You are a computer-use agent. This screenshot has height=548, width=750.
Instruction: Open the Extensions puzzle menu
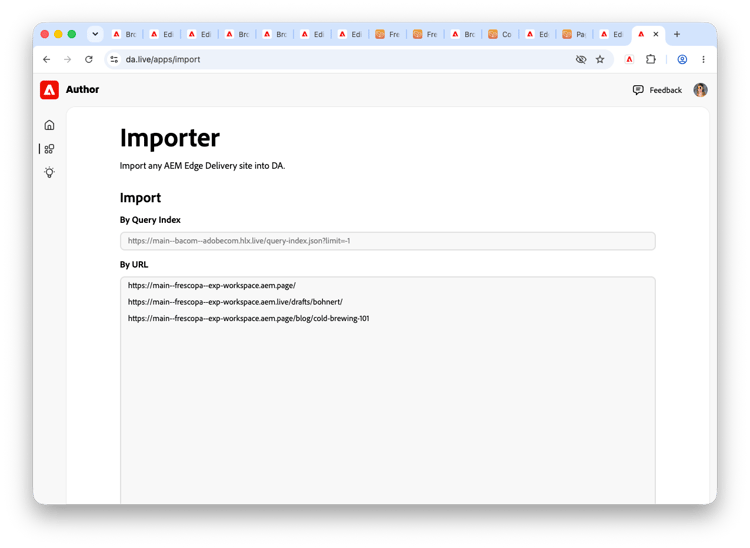coord(651,59)
